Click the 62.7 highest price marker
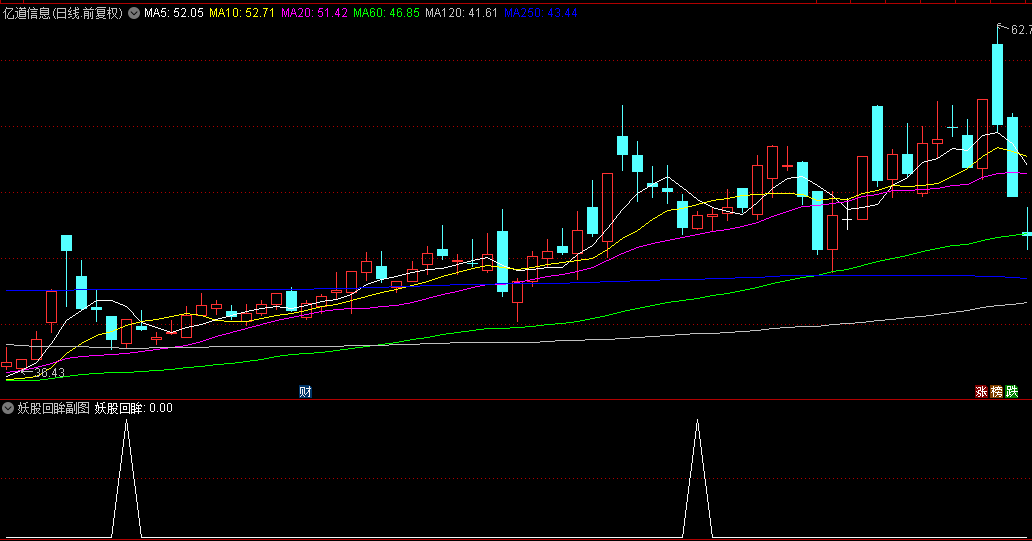 pos(1019,31)
